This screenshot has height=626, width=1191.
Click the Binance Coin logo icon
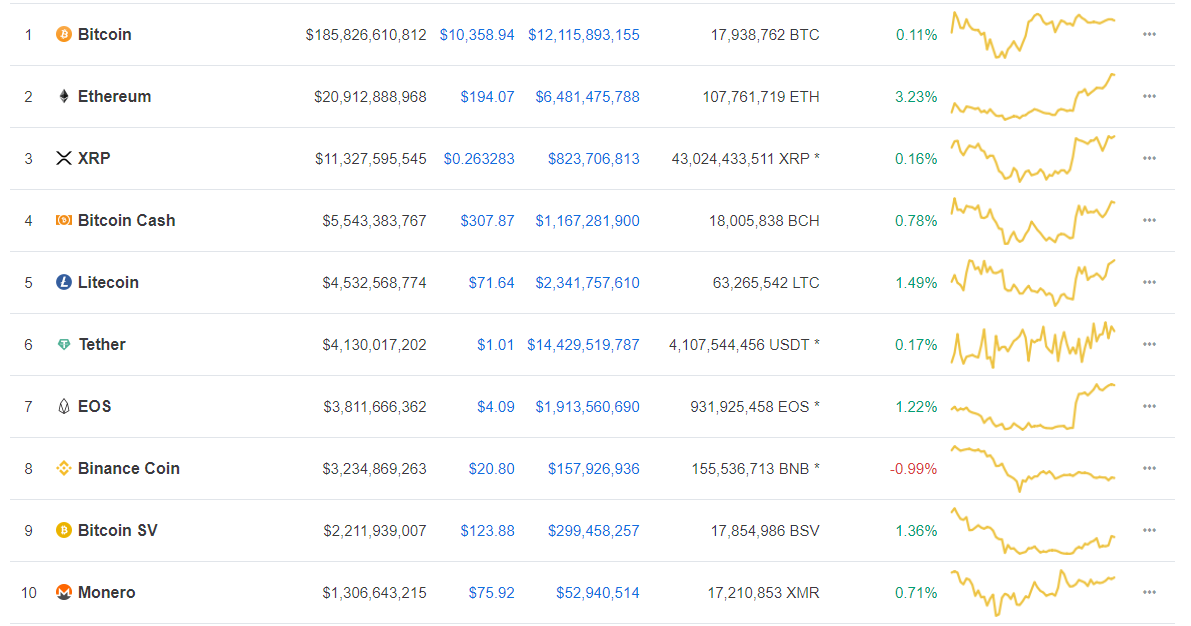[x=64, y=469]
